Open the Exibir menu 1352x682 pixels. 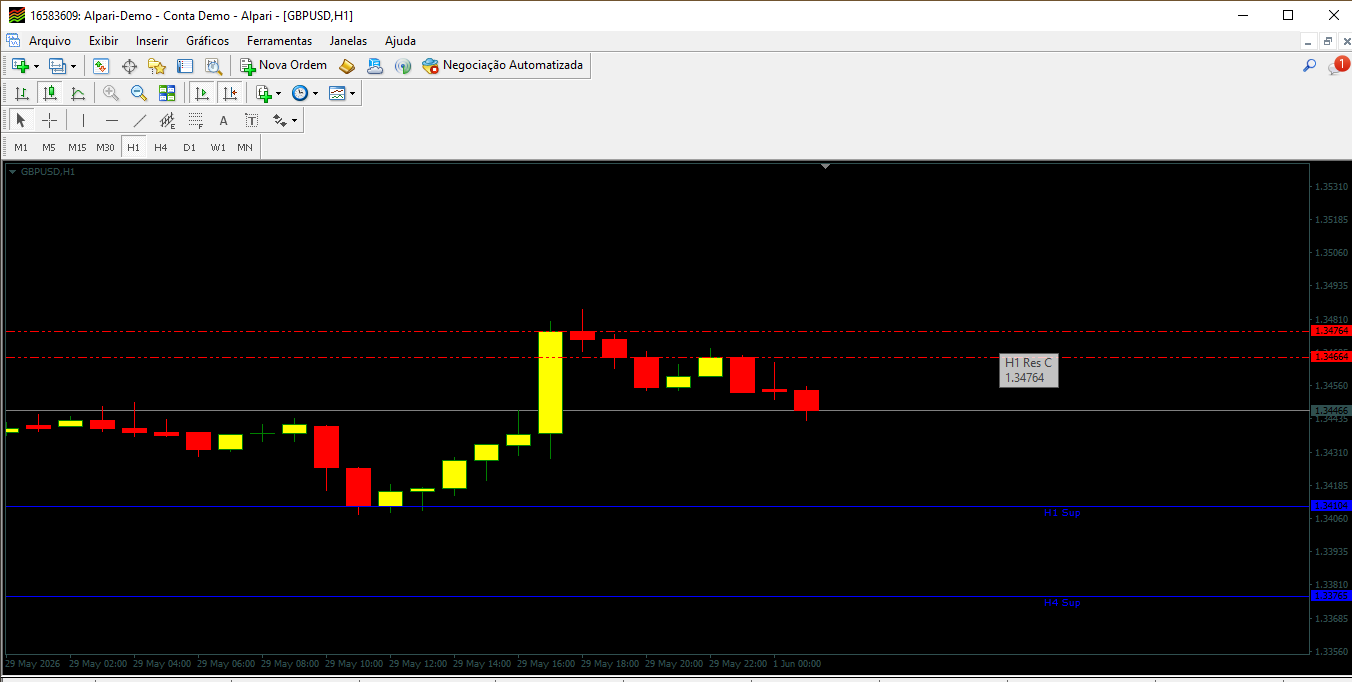[x=103, y=41]
